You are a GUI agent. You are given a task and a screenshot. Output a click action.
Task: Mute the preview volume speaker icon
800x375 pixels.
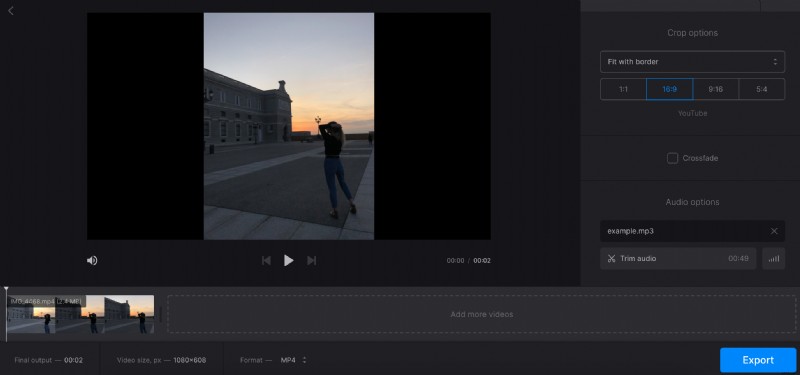[92, 261]
